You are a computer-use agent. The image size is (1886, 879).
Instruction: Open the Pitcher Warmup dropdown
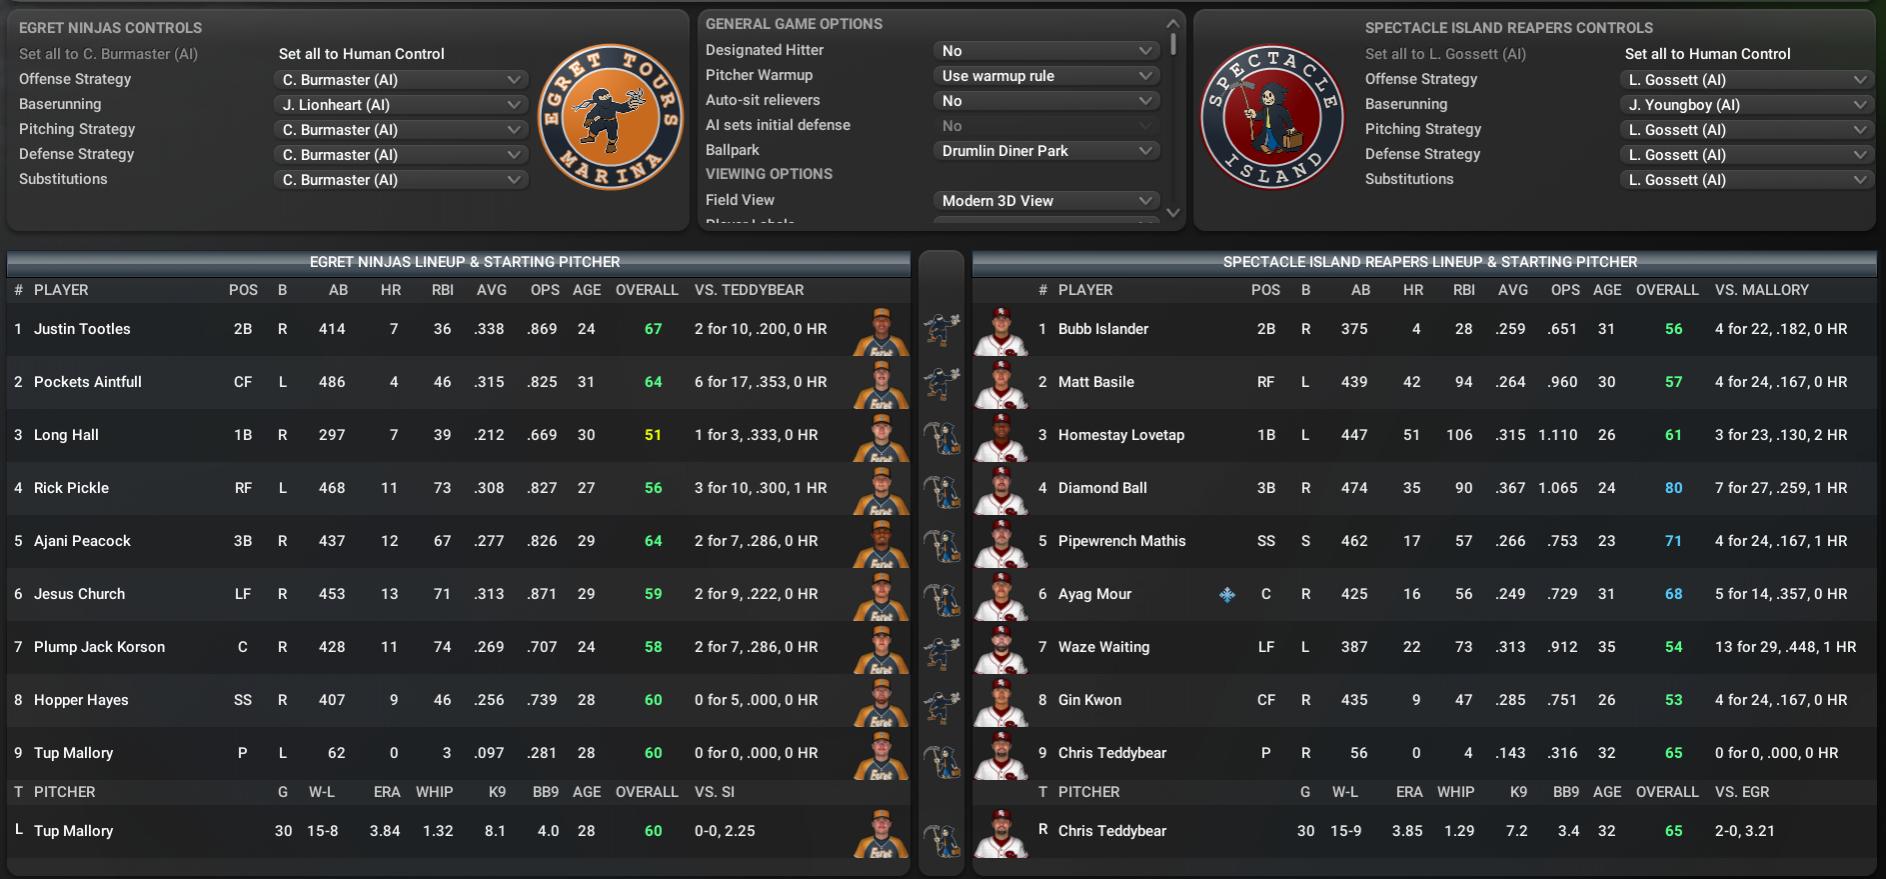[1046, 76]
